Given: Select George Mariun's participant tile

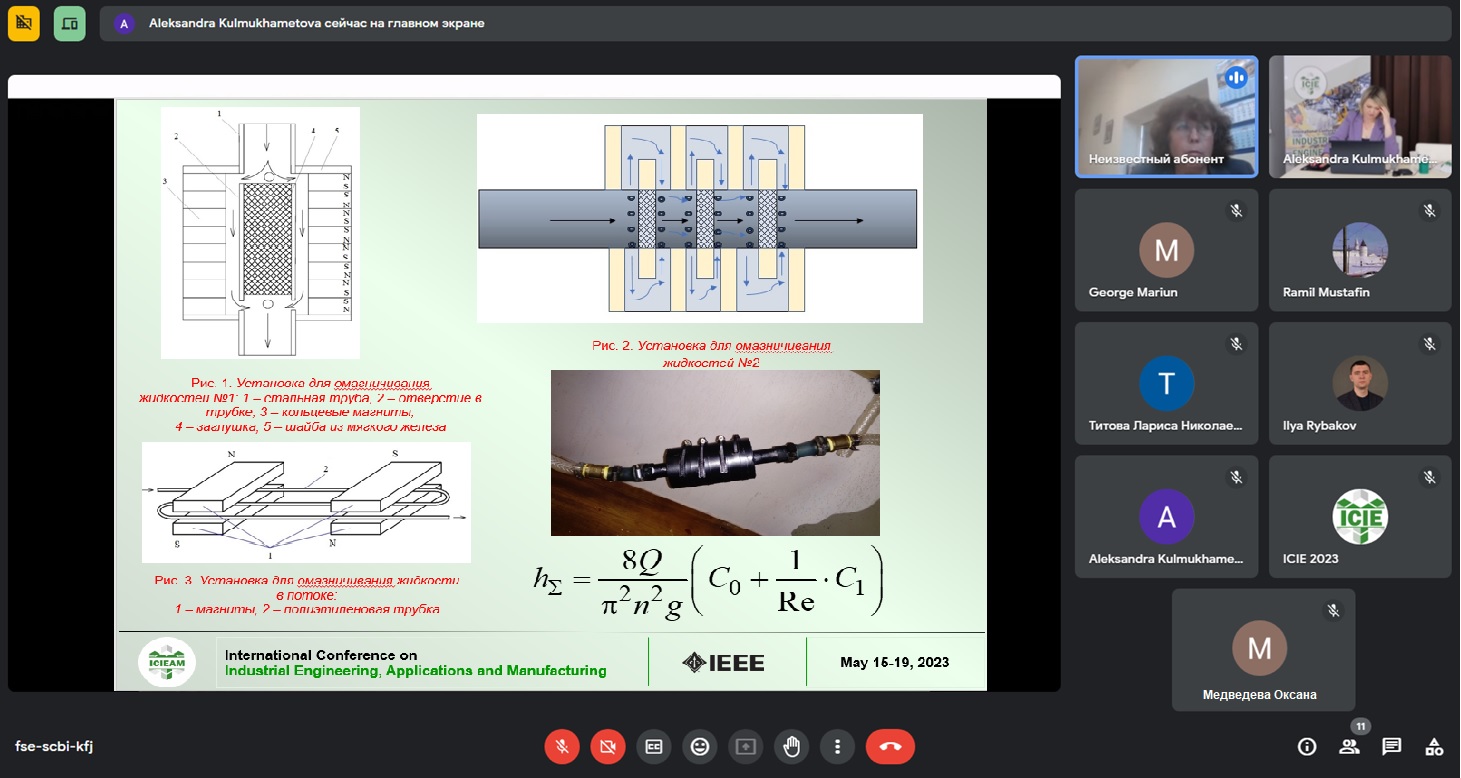Looking at the screenshot, I should coord(1166,250).
